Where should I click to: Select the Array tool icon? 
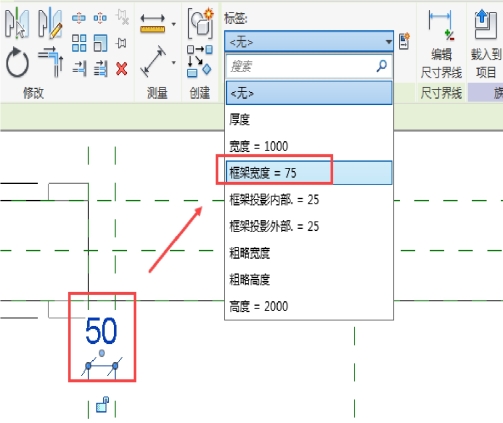[x=79, y=43]
